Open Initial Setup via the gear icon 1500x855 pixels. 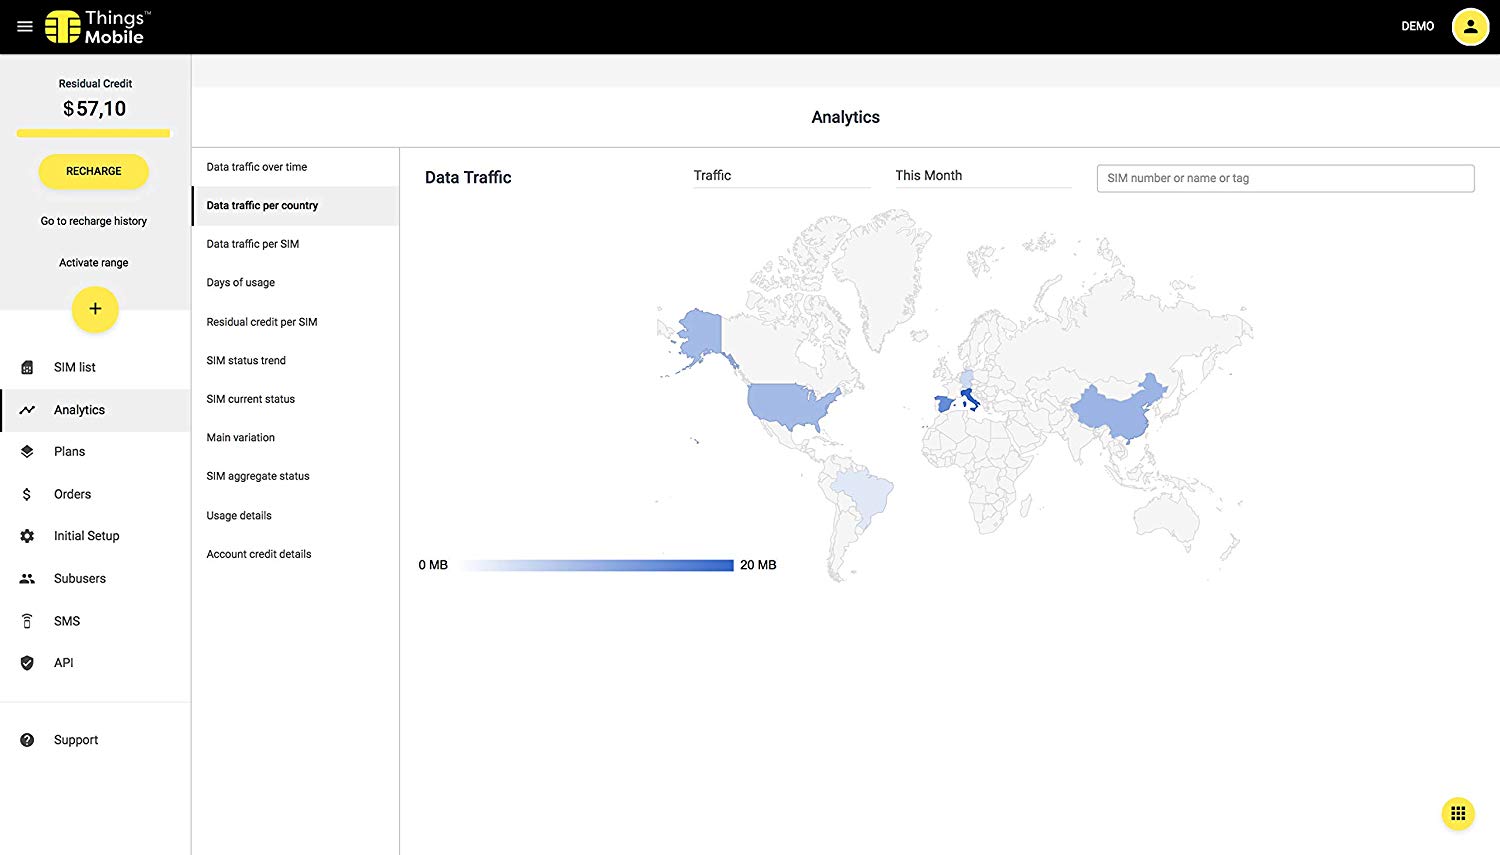point(27,536)
